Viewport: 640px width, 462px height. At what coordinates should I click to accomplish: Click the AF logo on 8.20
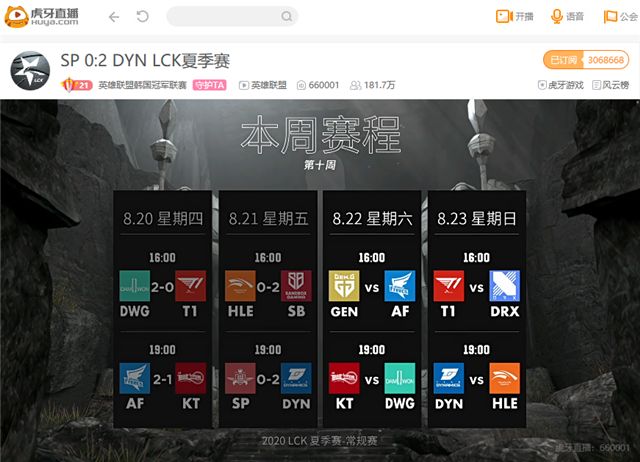tap(135, 378)
